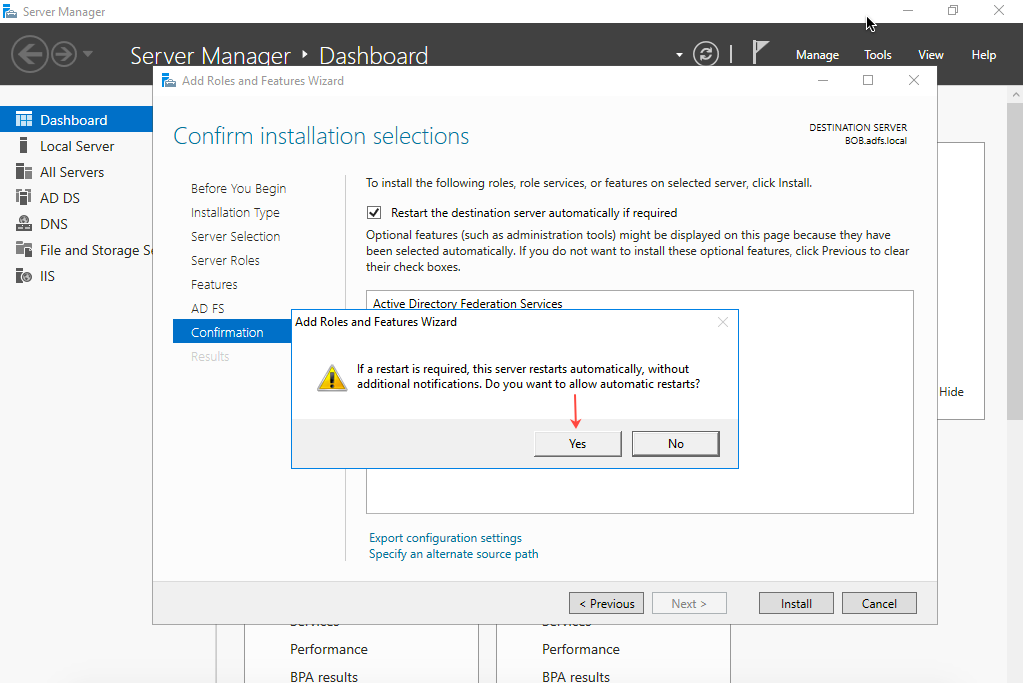Click the Server Manager title bar icon
Screen dimensions: 1023x683
[x=10, y=12]
